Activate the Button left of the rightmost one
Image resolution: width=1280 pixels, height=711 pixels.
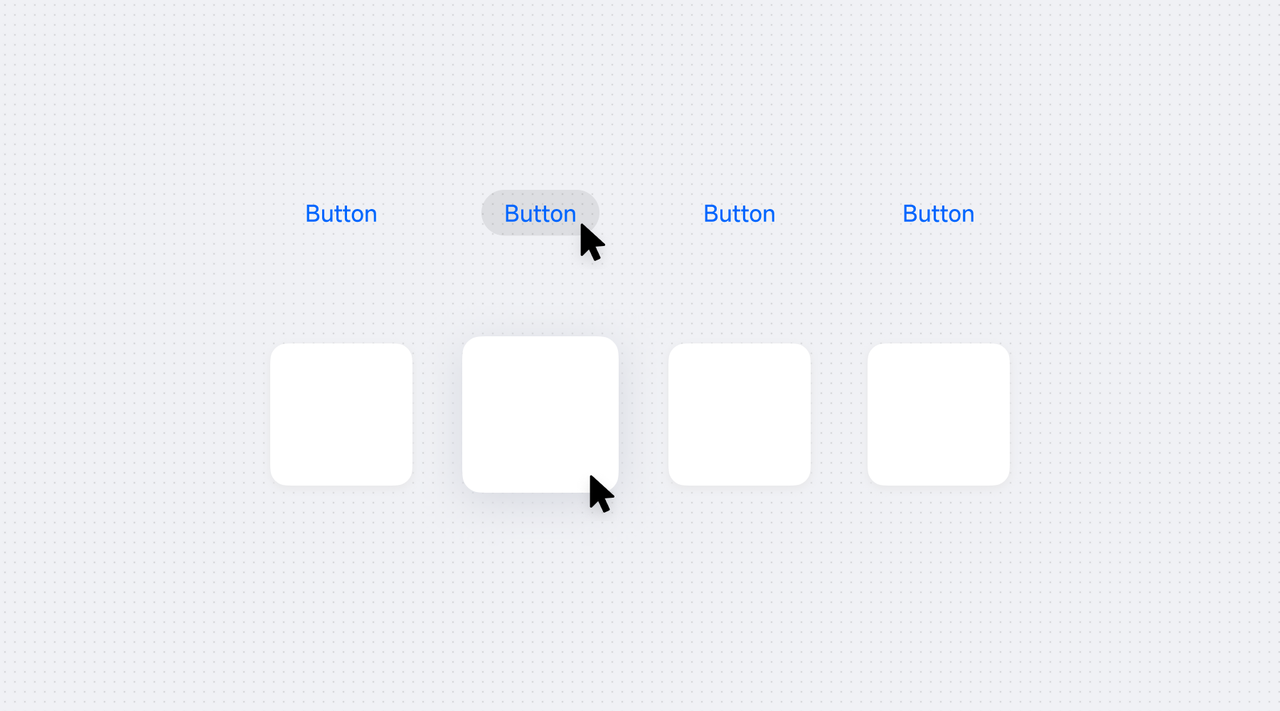click(x=739, y=214)
